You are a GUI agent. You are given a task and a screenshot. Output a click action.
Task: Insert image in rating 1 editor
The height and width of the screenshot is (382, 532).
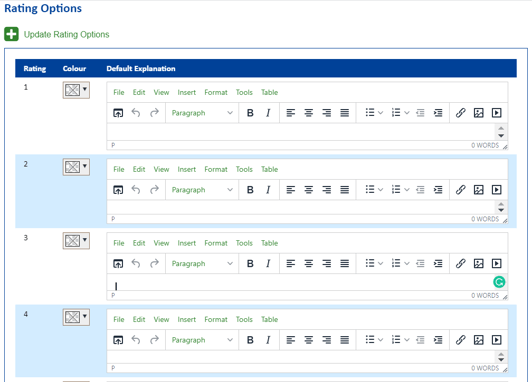[478, 113]
